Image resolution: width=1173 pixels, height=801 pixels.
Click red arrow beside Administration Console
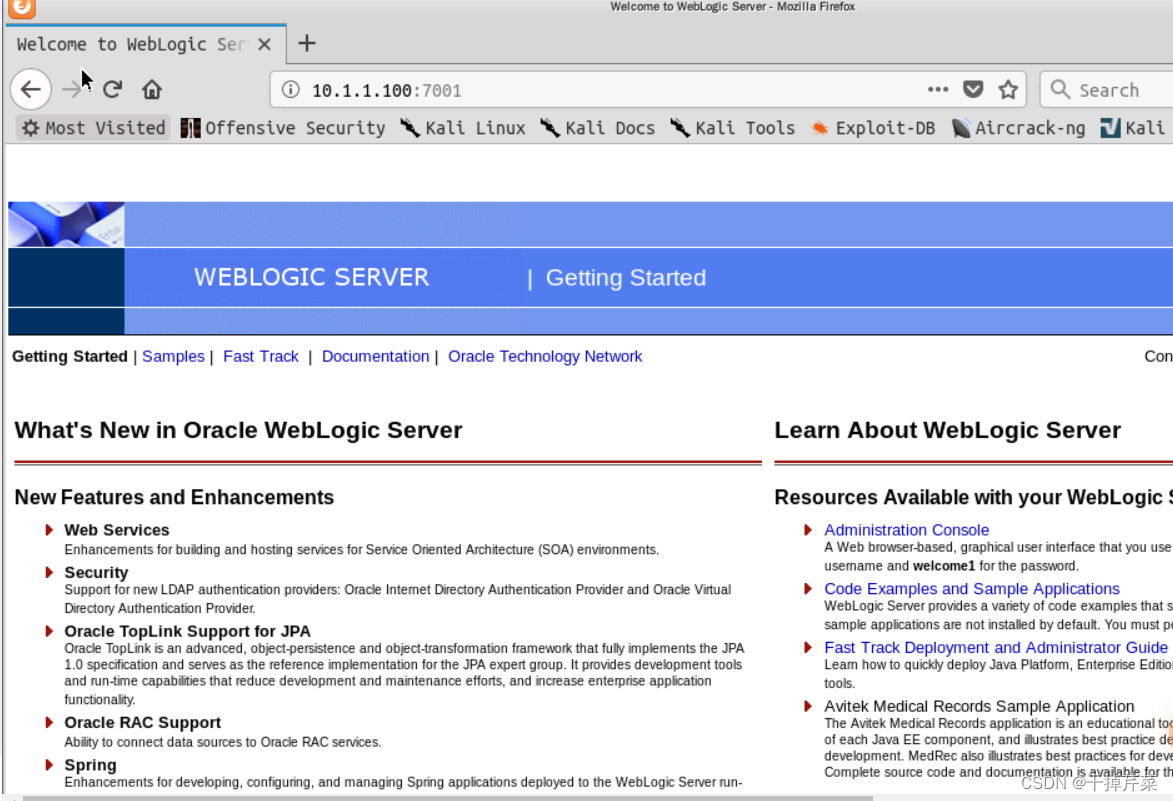click(808, 530)
